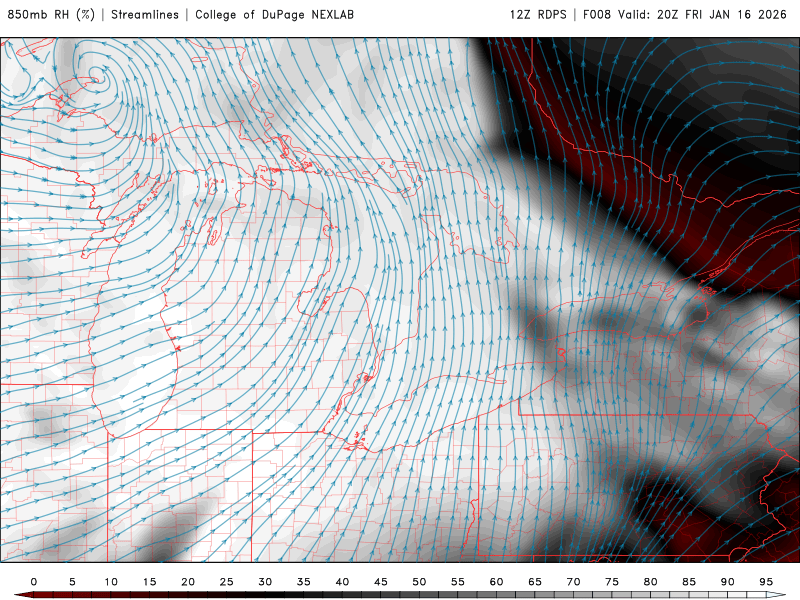Screen dimensions: 800x600
Task: Select the "70" value on the color scale
Action: [x=573, y=582]
